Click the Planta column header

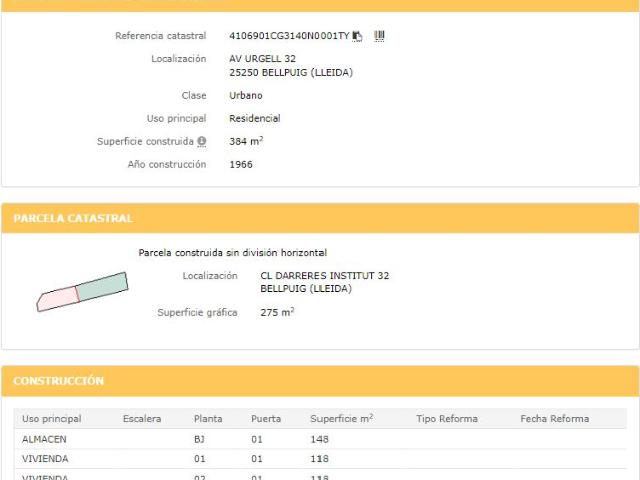[x=208, y=419]
